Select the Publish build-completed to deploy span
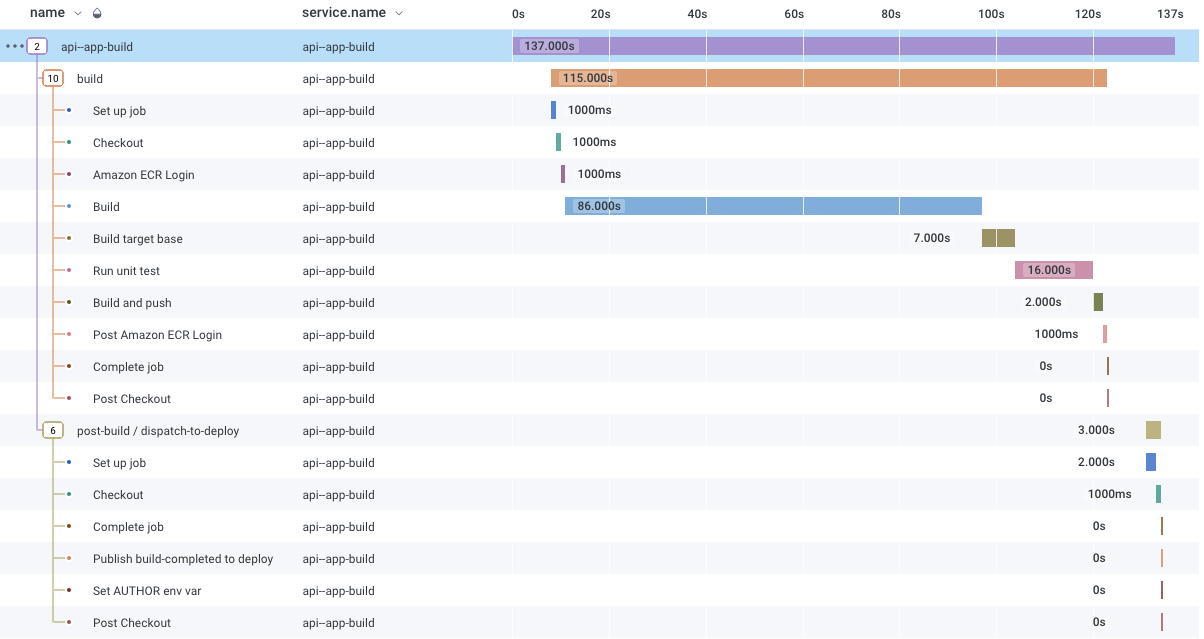Screen dimensions: 1204x639 click(183, 559)
